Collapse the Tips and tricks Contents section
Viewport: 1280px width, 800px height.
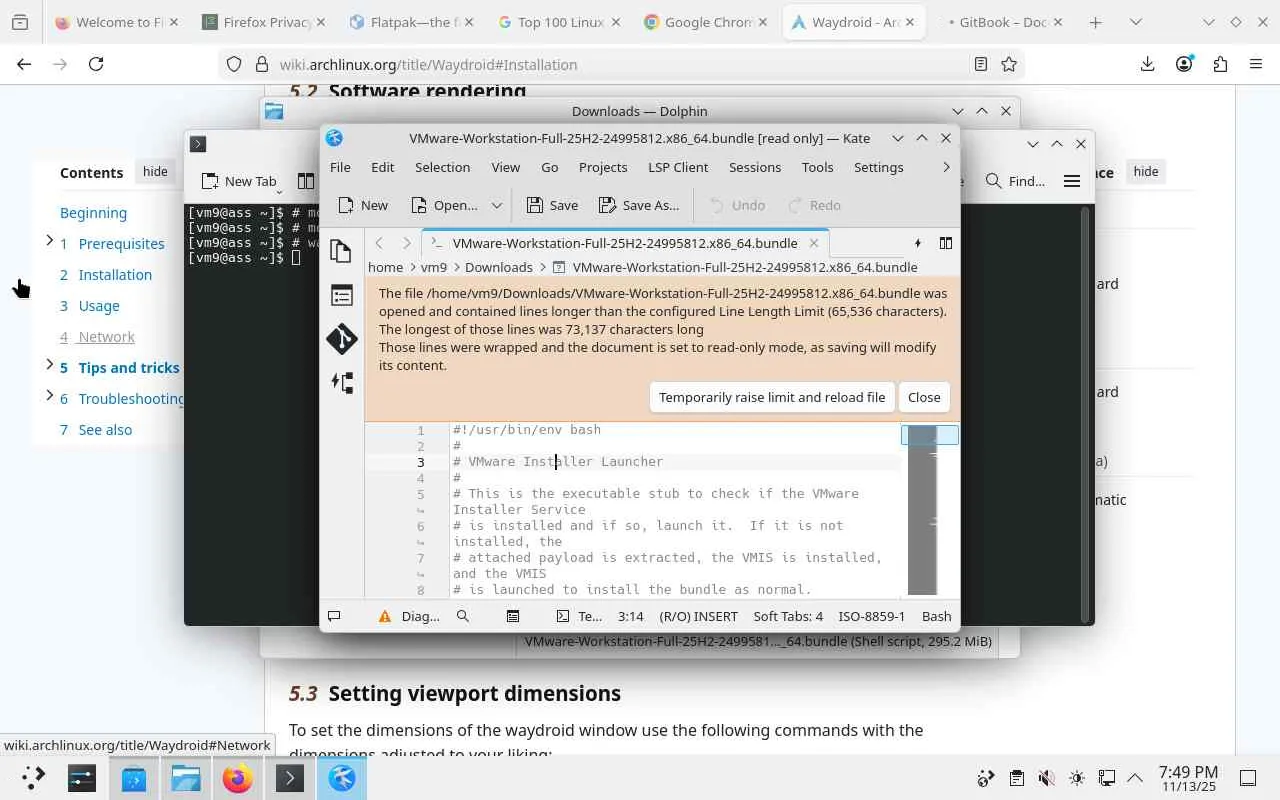[x=50, y=364]
